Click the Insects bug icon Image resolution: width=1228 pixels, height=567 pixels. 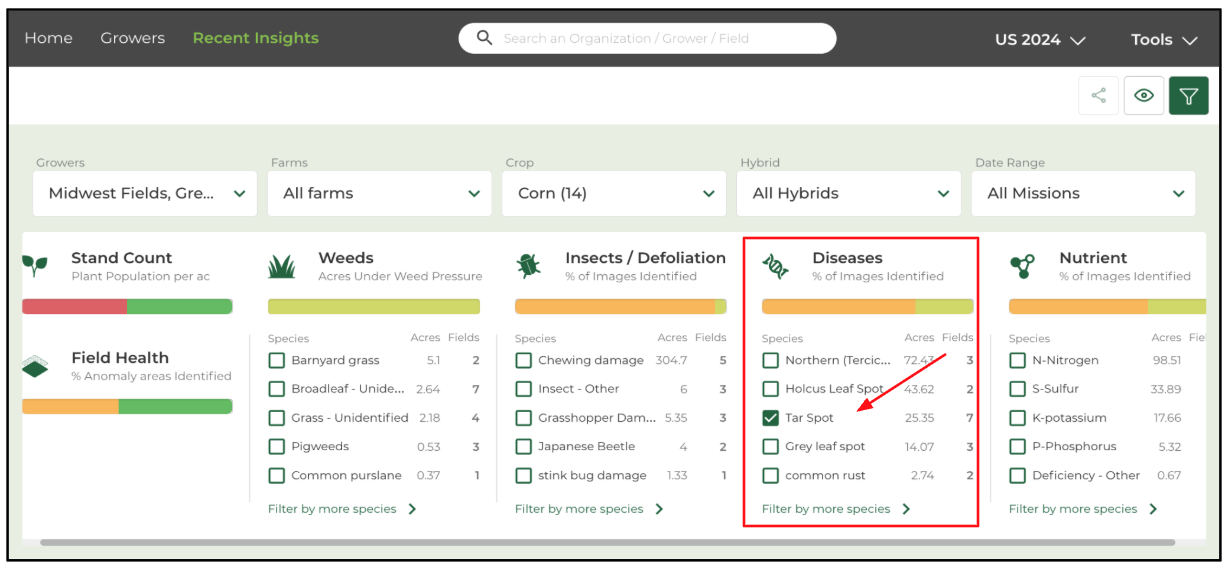coord(528,266)
